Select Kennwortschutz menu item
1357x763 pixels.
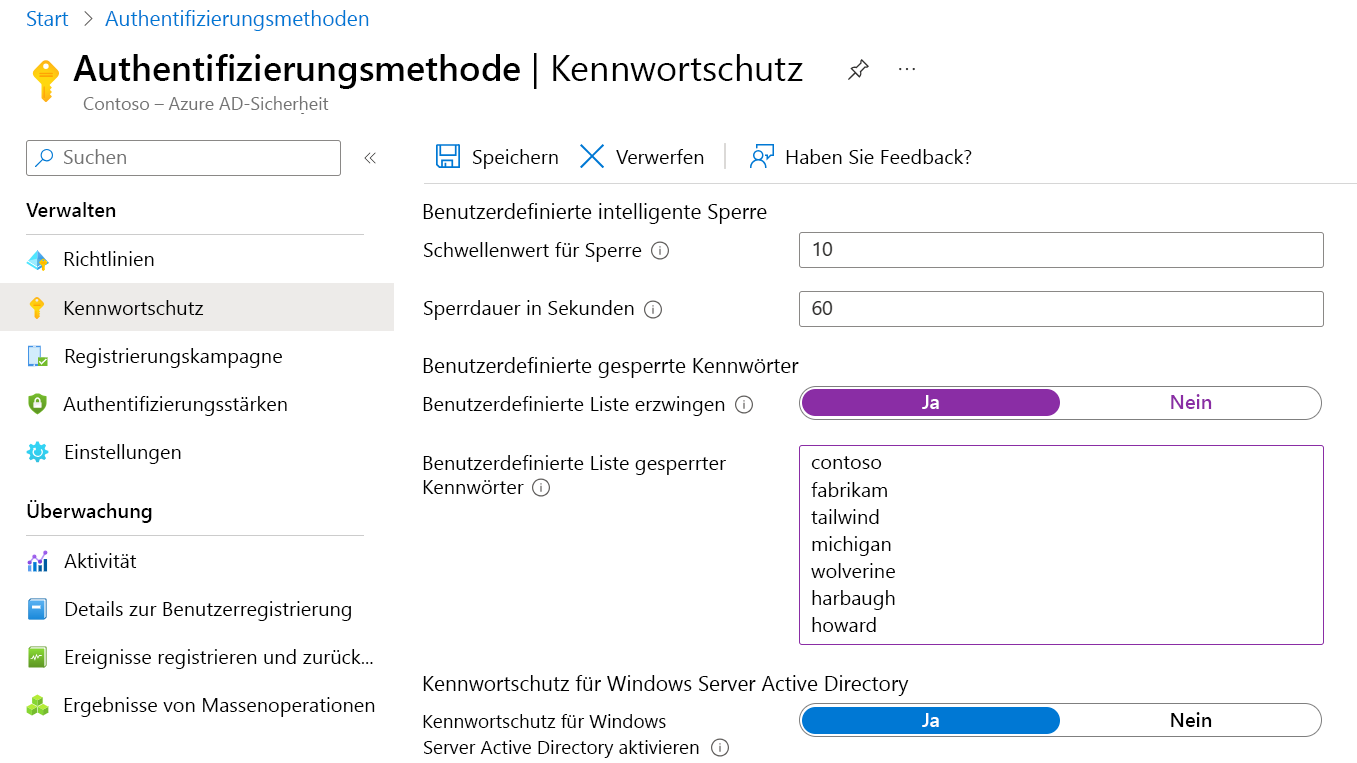pyautogui.click(x=197, y=307)
